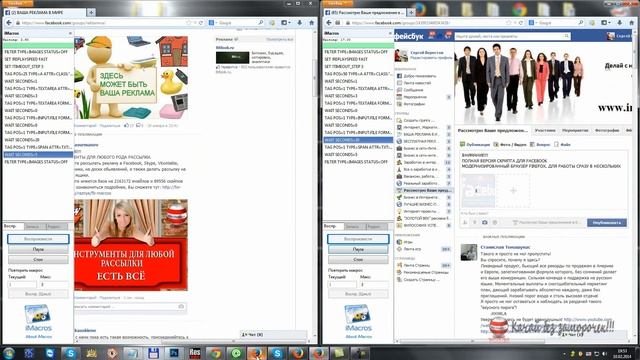This screenshot has width=640, height=360.
Task: Click Стоп button in left iMacros panel
Action: pyautogui.click(x=38, y=259)
